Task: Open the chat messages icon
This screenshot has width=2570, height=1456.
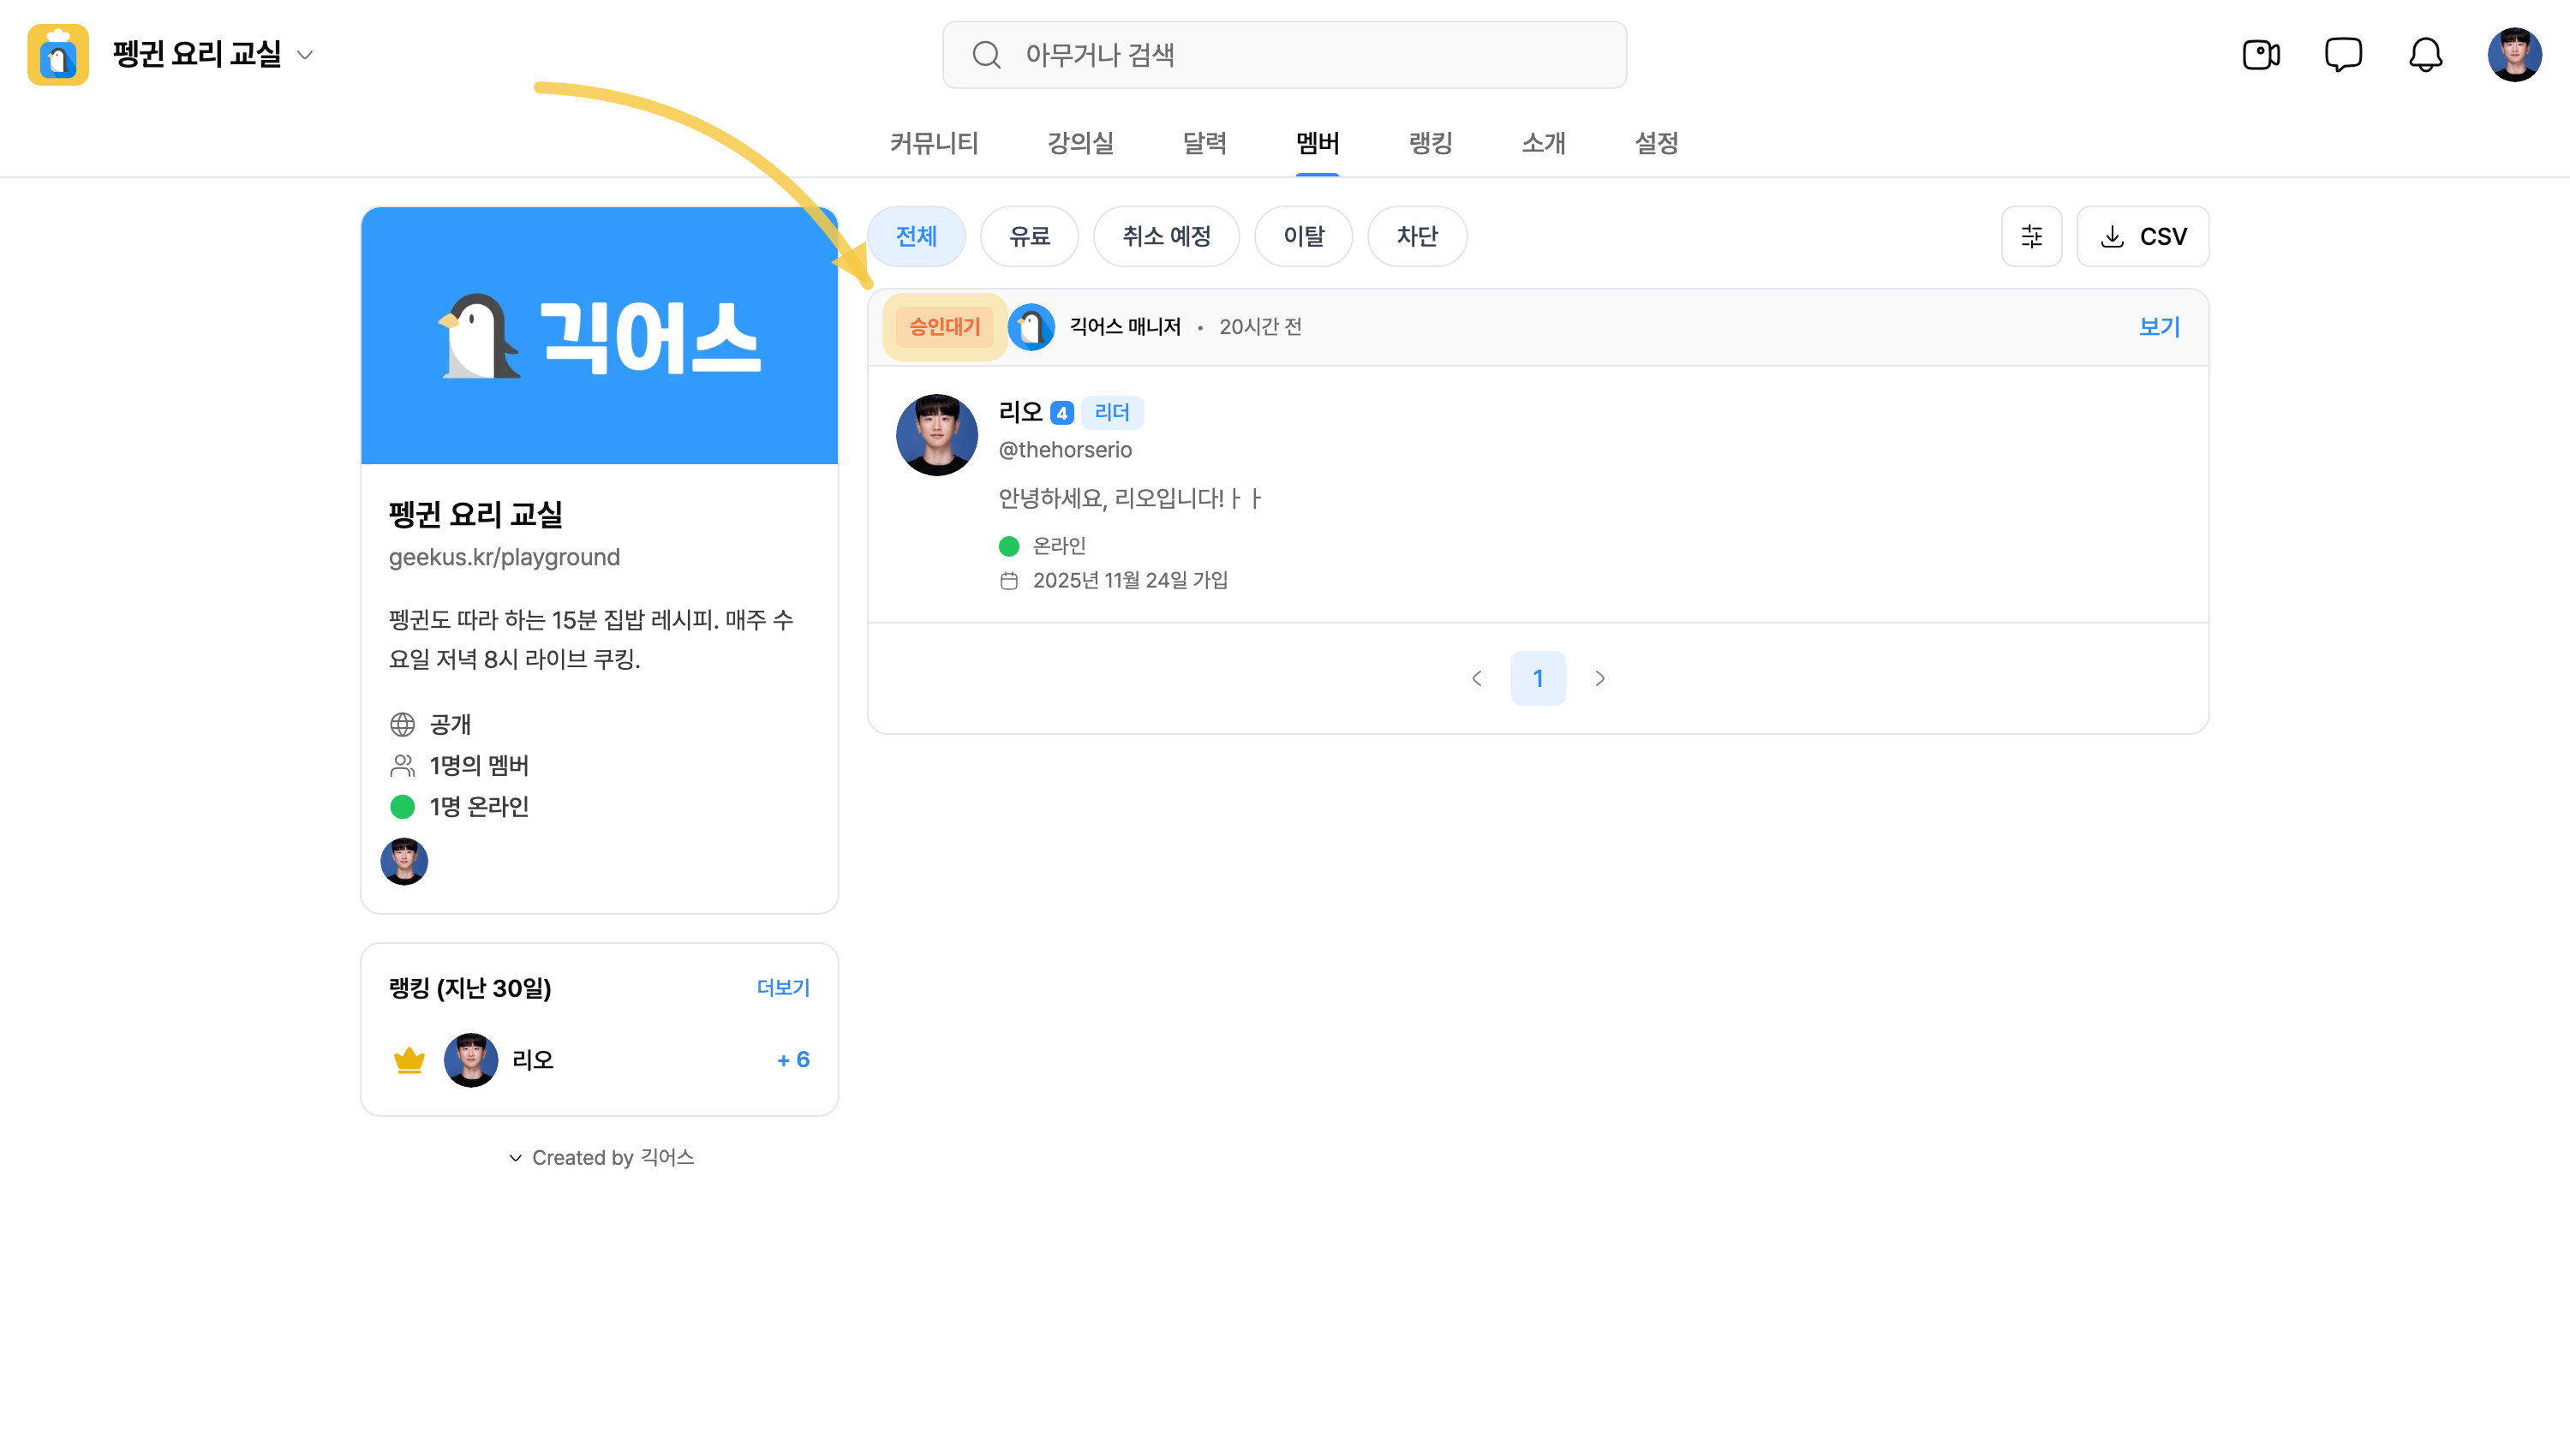Action: [x=2343, y=55]
